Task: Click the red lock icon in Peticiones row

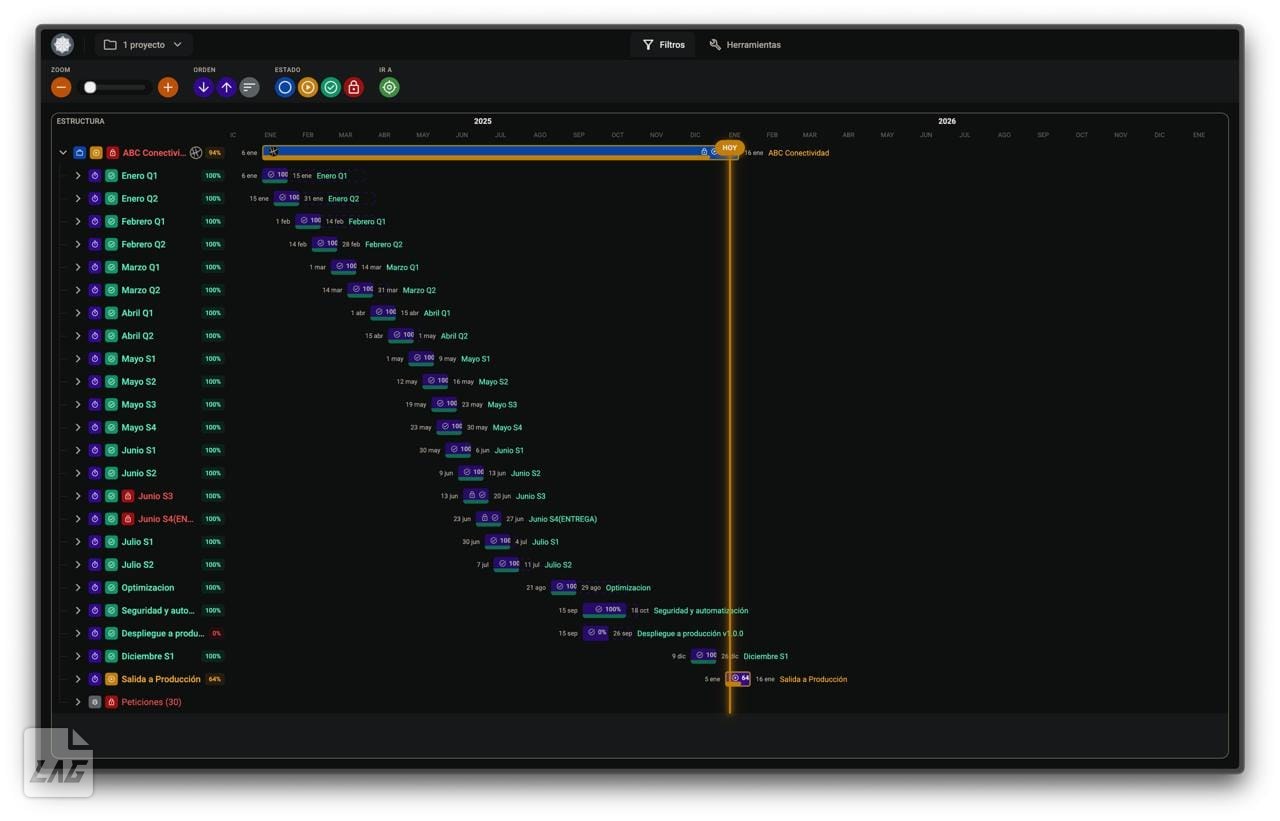Action: pyautogui.click(x=111, y=702)
